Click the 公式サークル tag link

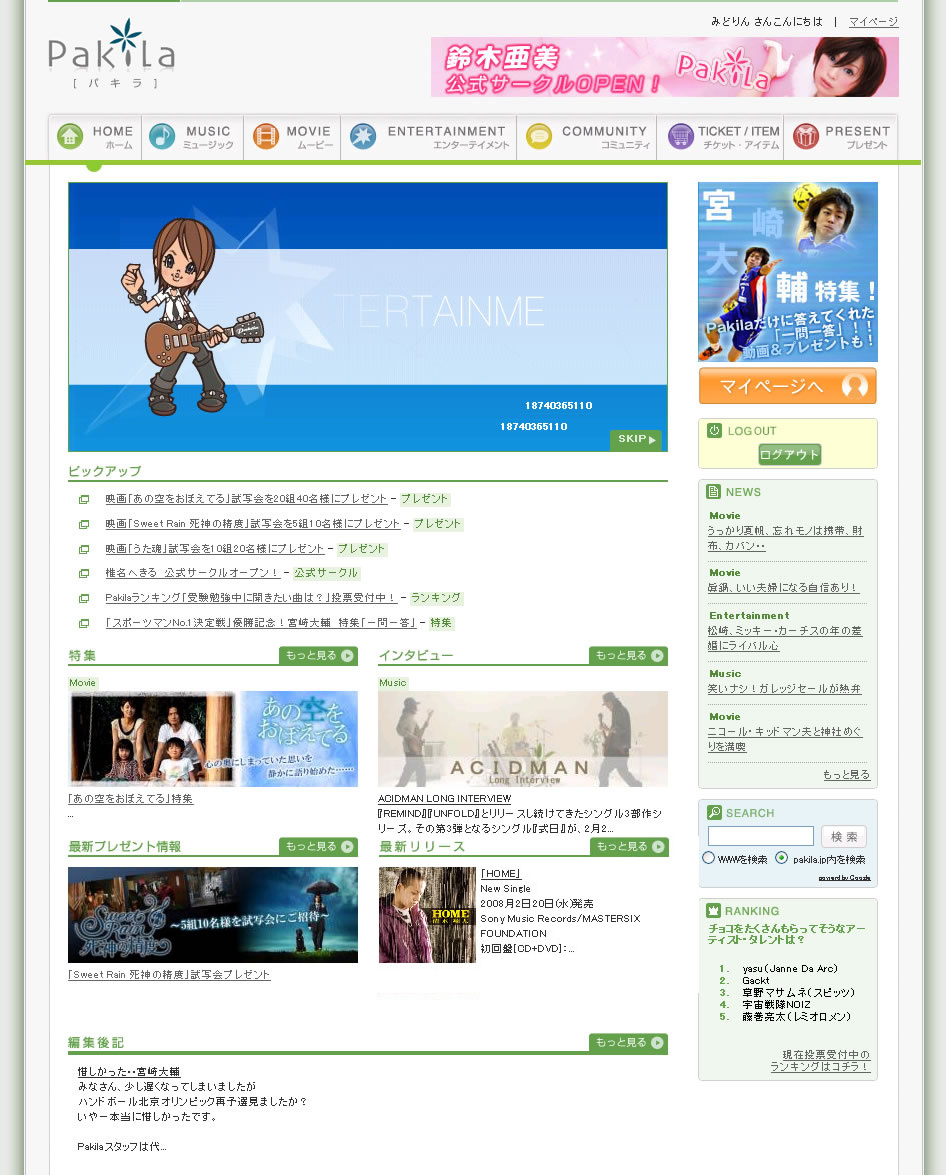[326, 573]
